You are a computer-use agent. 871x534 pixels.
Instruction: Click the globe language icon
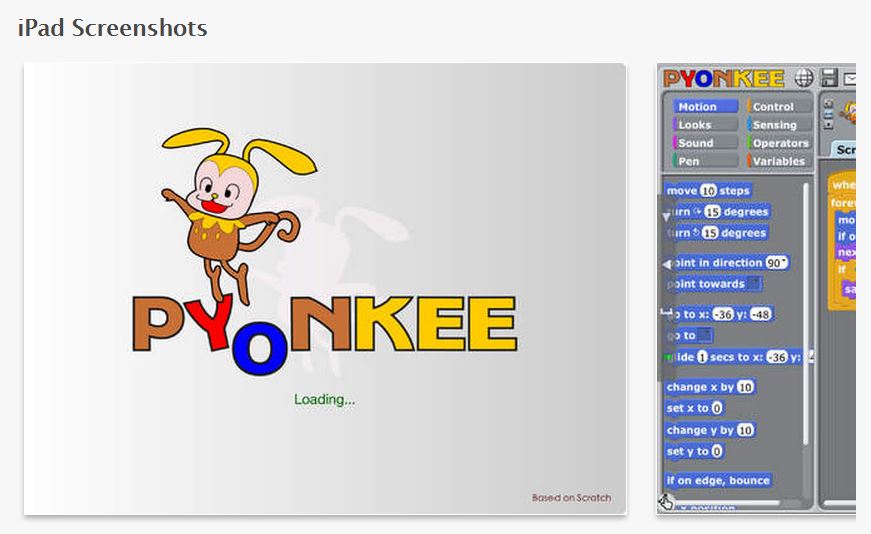pos(804,78)
